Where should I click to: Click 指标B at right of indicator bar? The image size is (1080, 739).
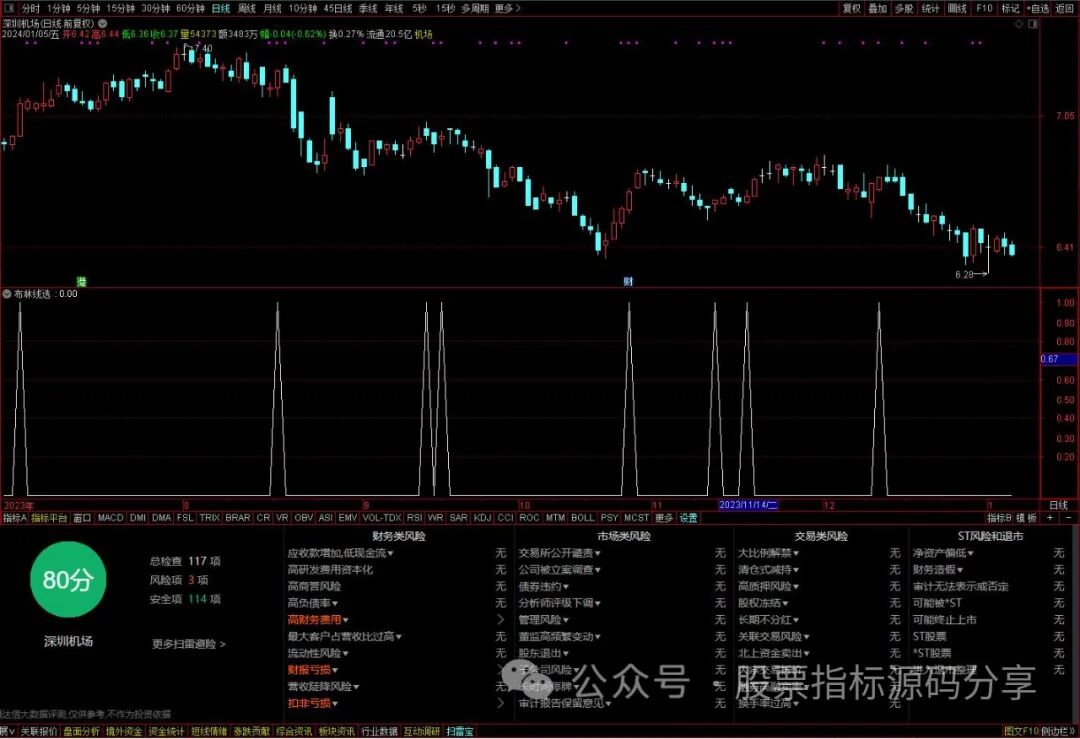coord(999,518)
